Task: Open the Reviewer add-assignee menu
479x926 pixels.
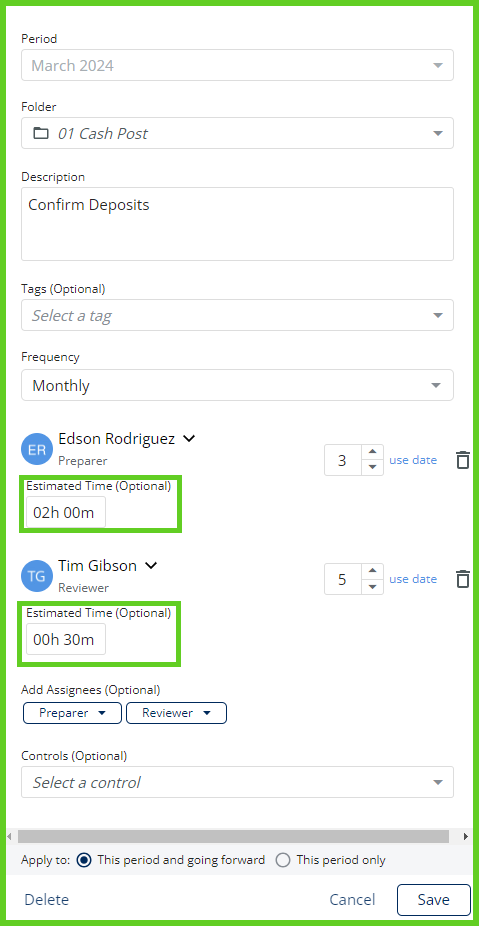Action: pos(177,713)
